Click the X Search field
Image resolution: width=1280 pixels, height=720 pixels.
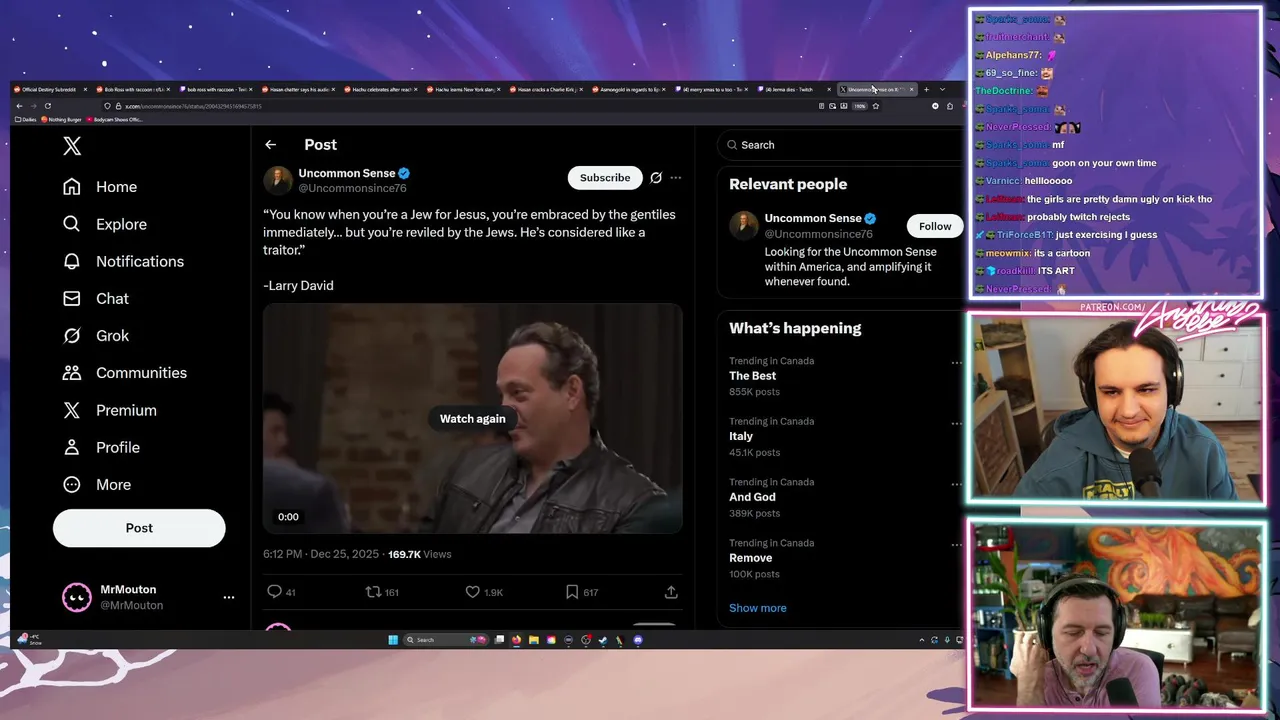(840, 145)
